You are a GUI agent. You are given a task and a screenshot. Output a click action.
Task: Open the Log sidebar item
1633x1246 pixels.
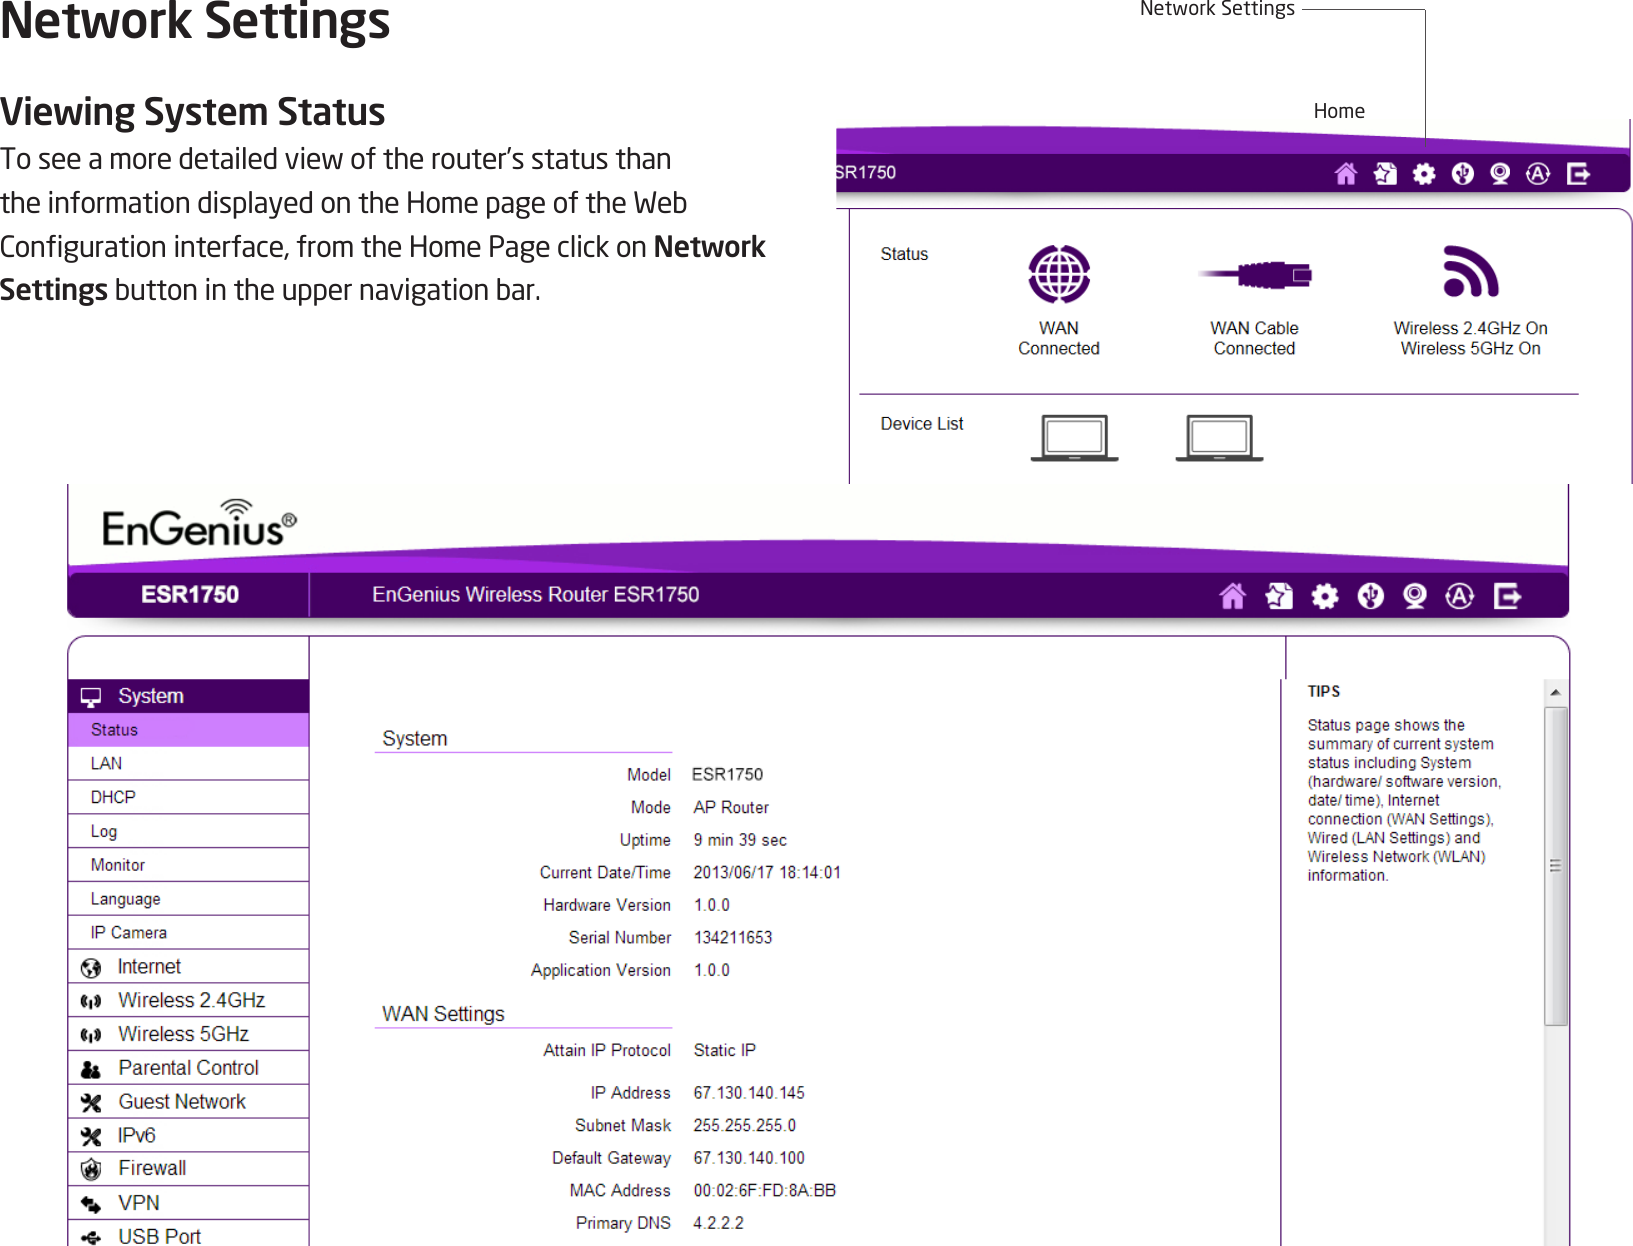click(x=188, y=832)
